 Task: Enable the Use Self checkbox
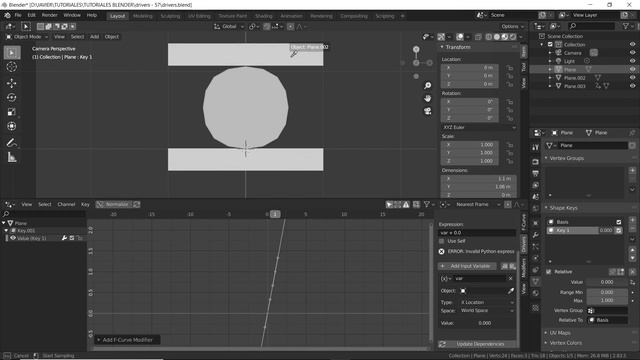[442, 241]
